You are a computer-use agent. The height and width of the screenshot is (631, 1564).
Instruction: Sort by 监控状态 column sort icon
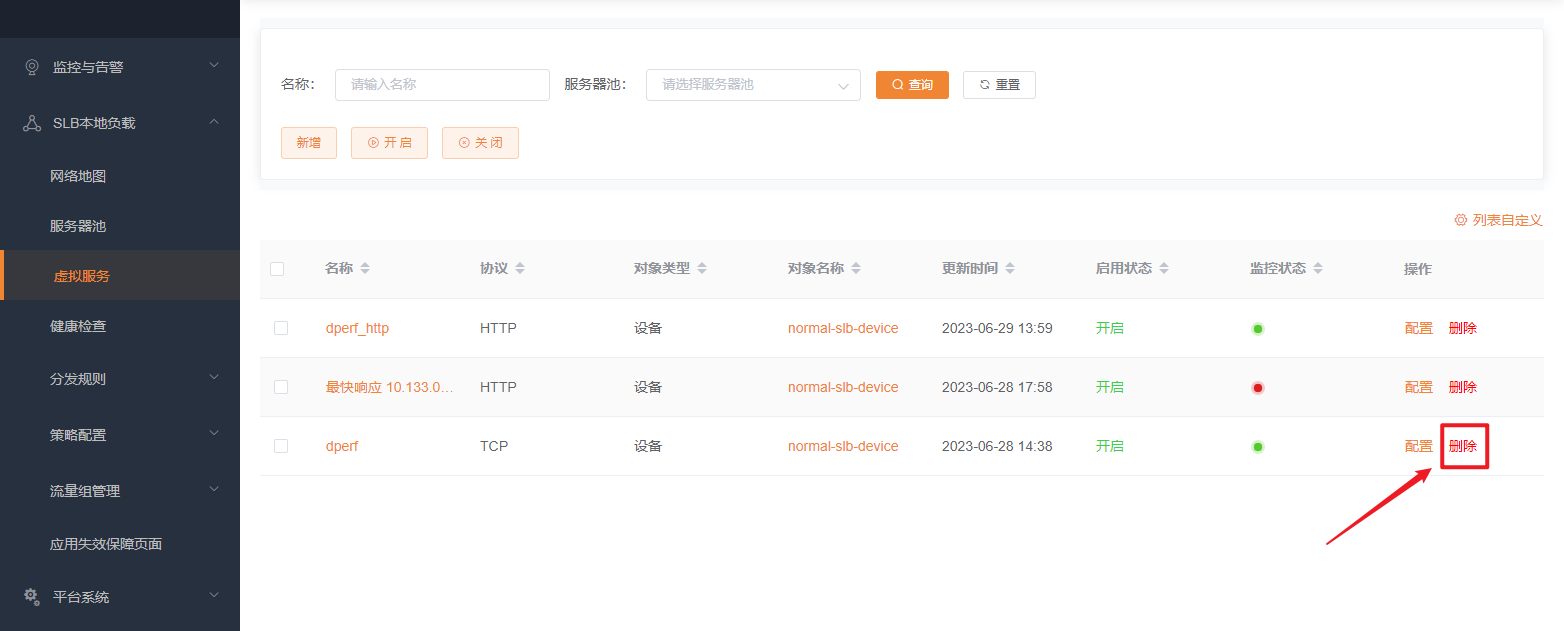(1318, 269)
